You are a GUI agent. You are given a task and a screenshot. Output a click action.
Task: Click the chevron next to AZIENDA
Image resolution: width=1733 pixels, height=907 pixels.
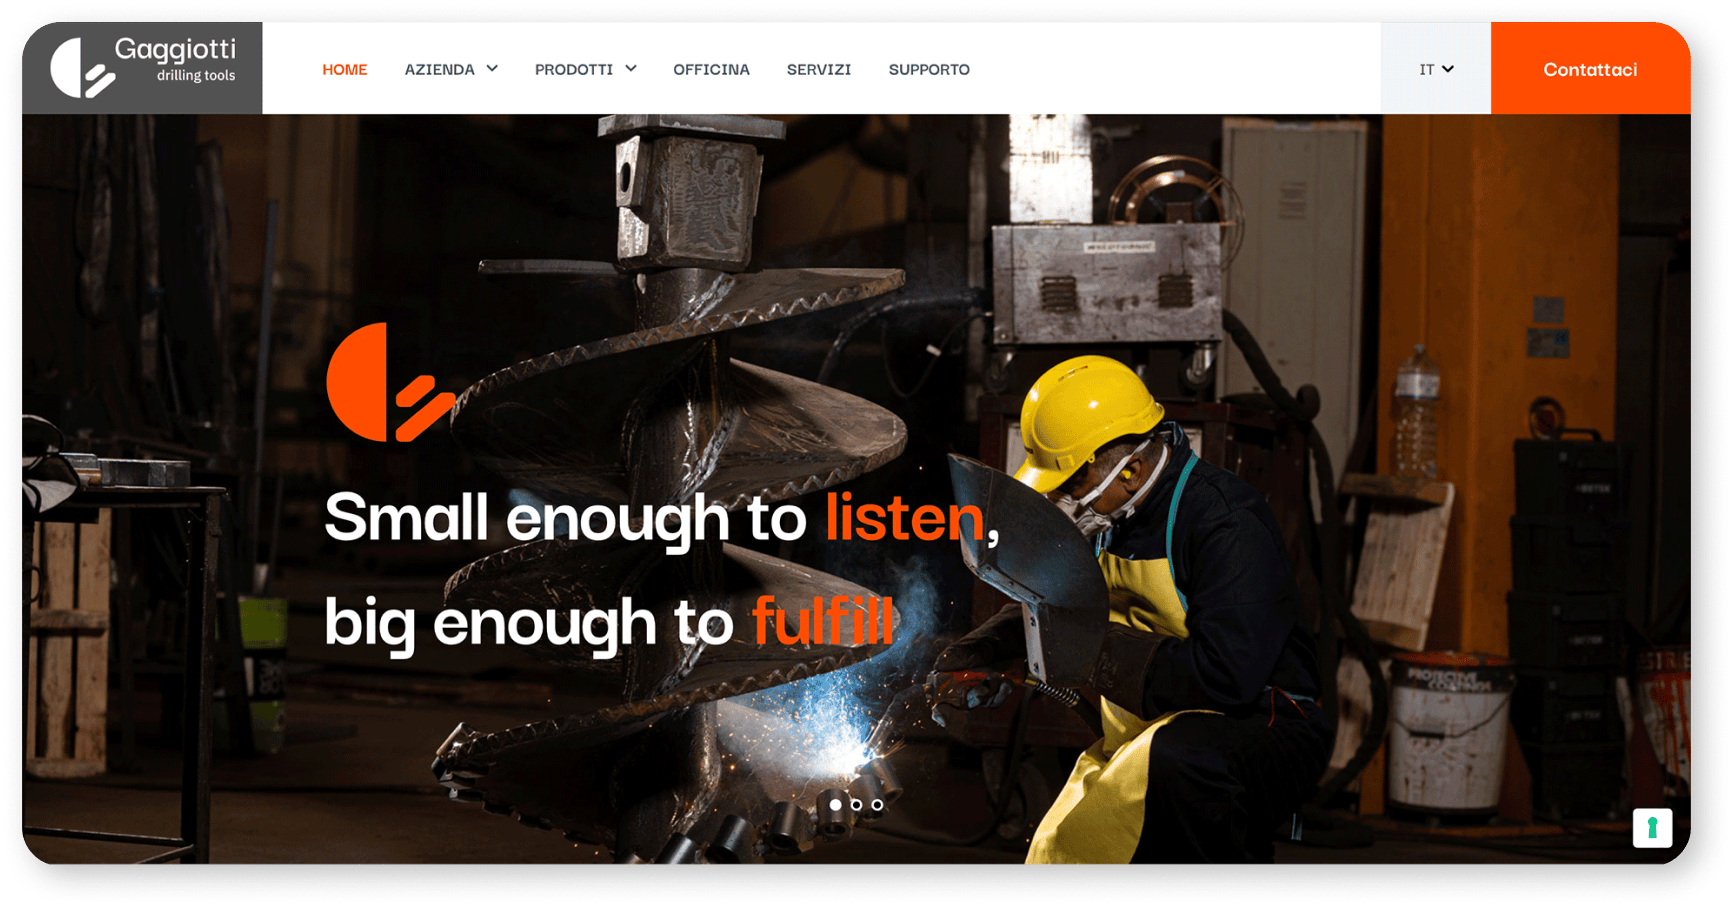[x=492, y=68]
